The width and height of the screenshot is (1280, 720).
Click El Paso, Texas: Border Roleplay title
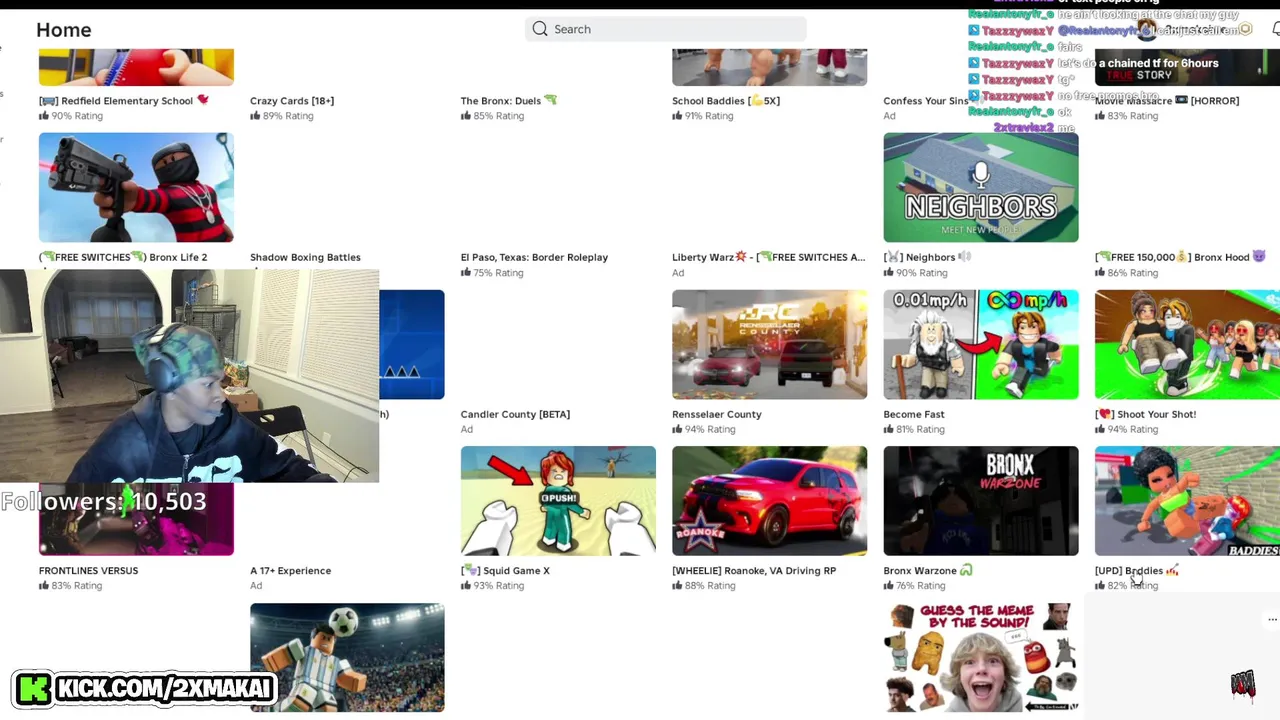(534, 257)
